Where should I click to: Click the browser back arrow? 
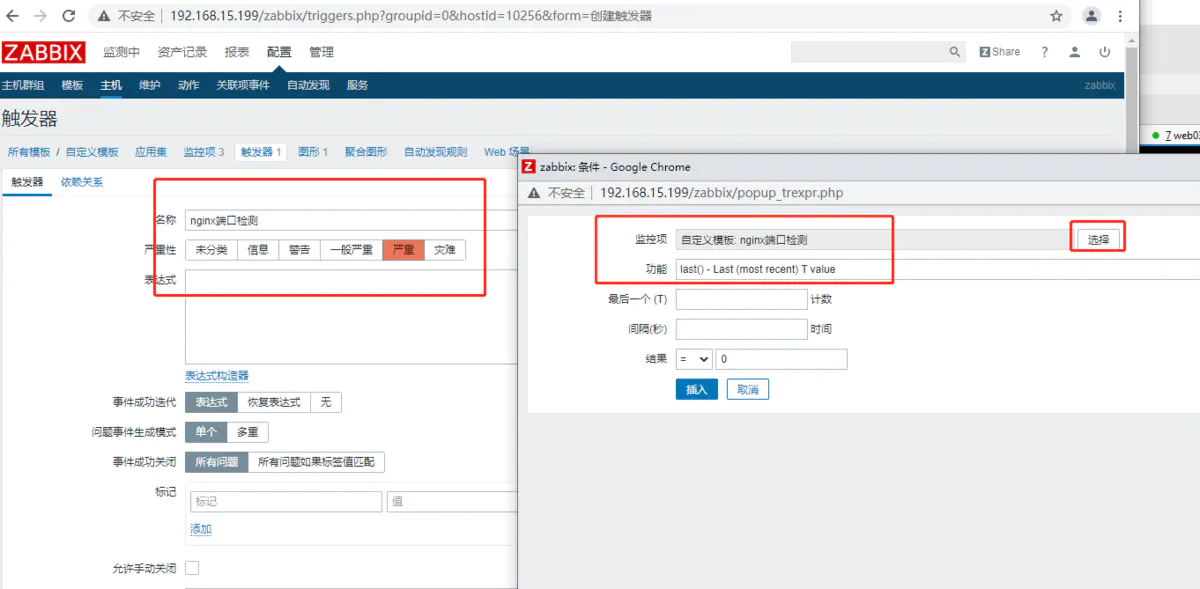point(13,16)
